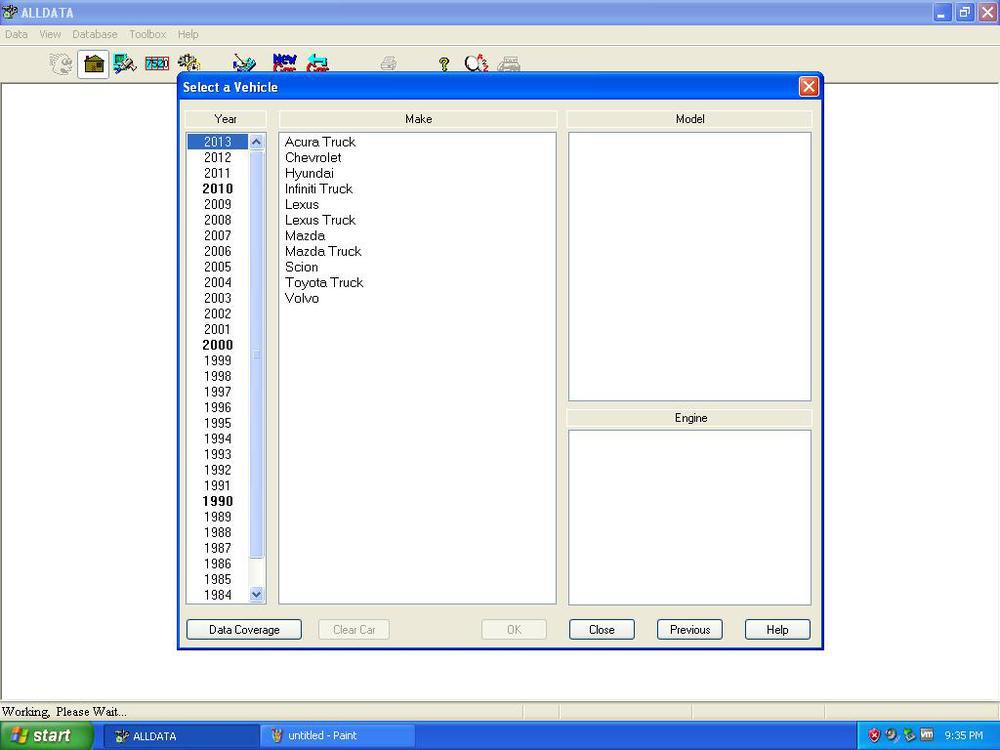Click the Previous button
1000x750 pixels.
click(x=690, y=629)
